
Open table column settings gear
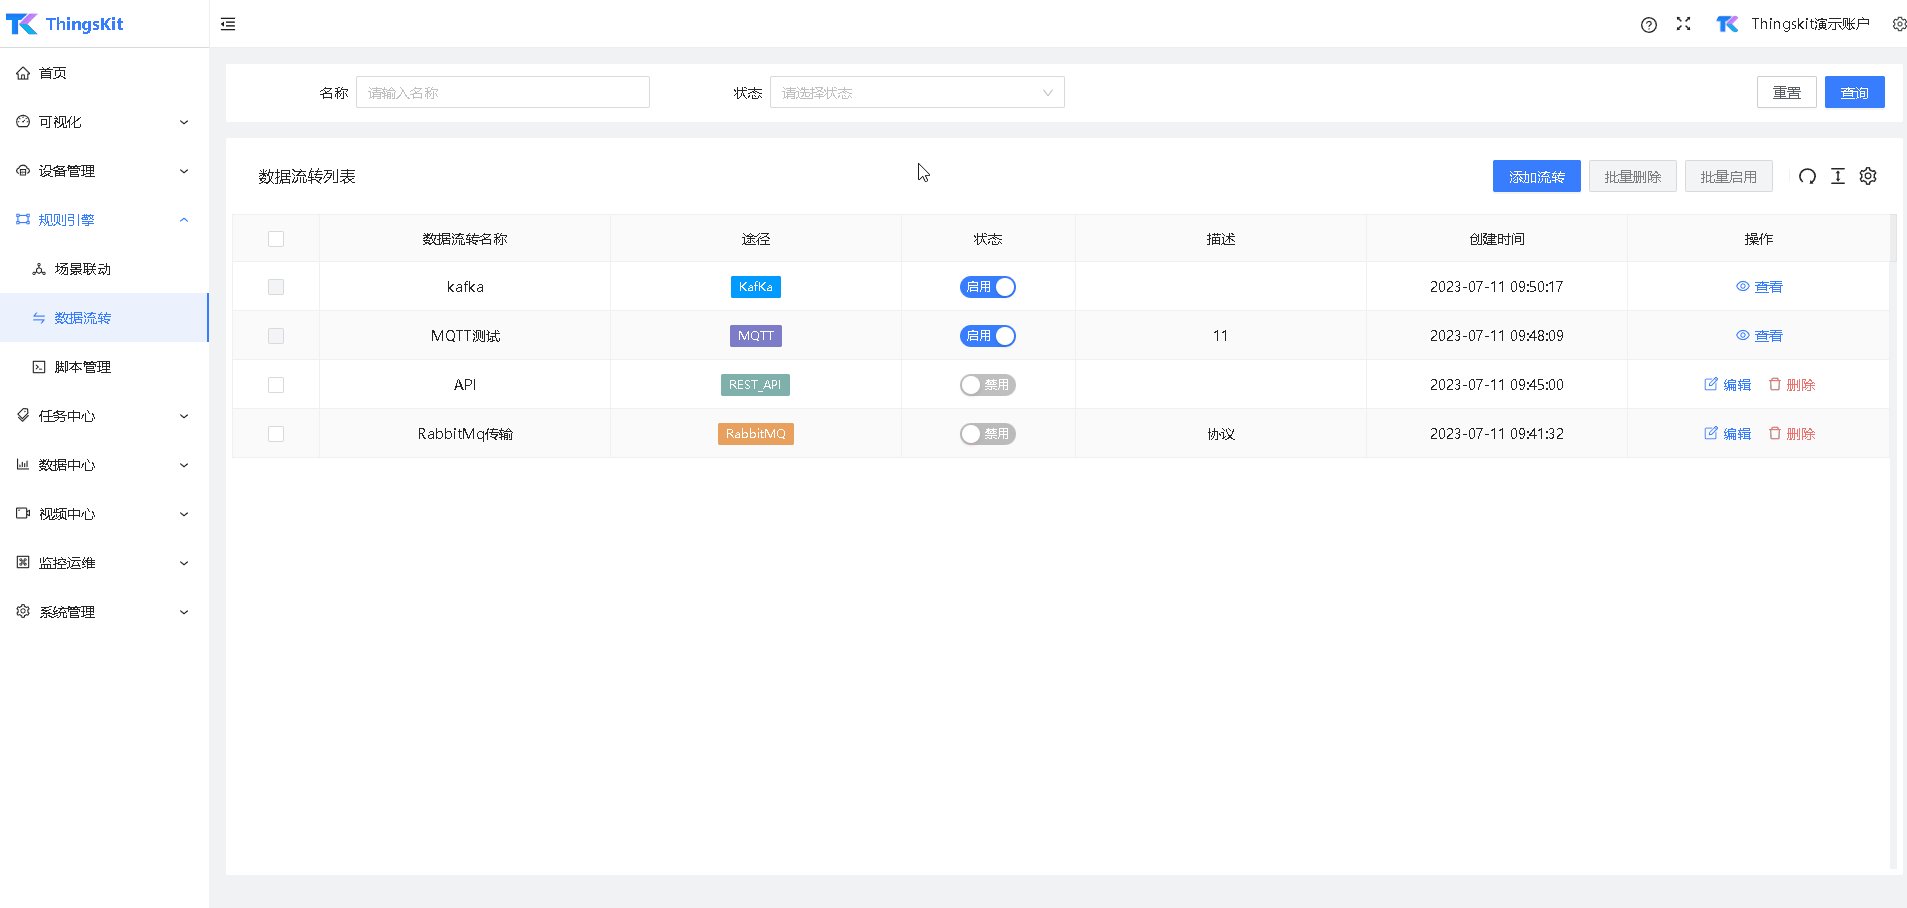[x=1868, y=177]
